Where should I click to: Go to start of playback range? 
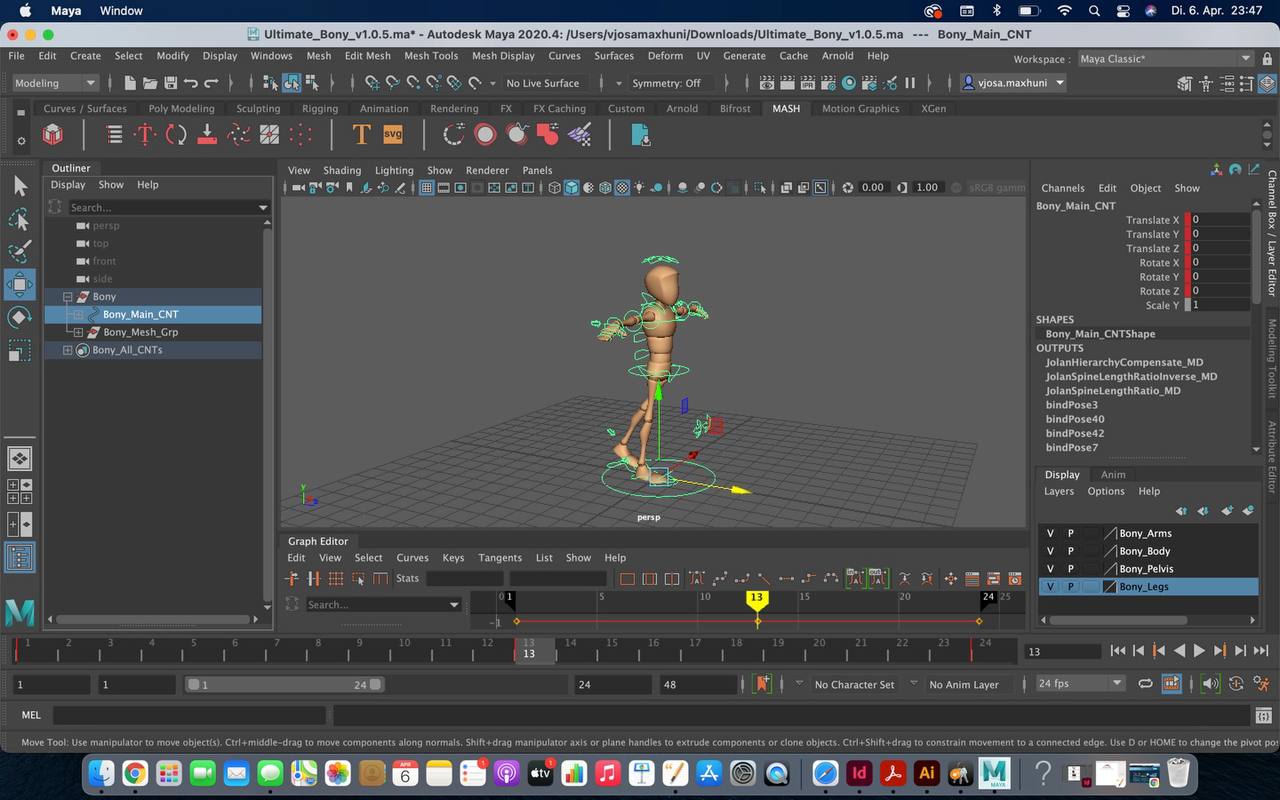[1118, 651]
